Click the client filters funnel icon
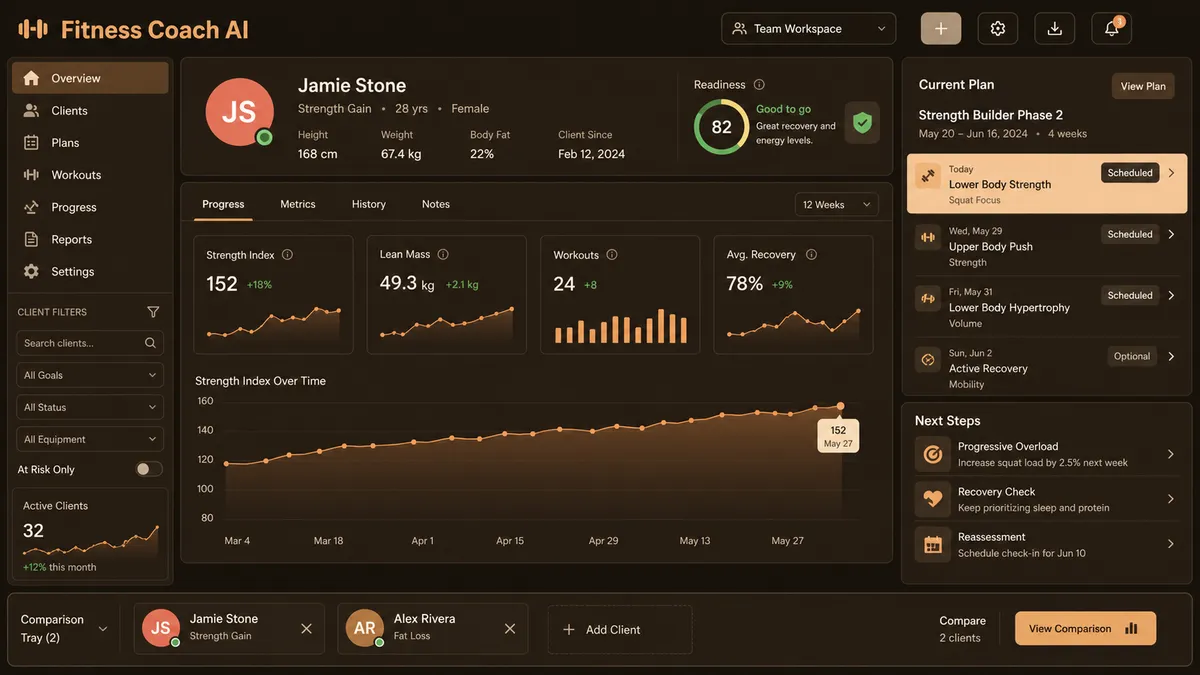 pos(153,312)
